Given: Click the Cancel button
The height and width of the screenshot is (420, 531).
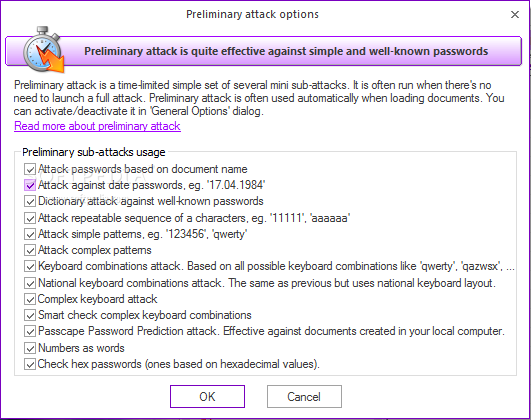Looking at the screenshot, I should pyautogui.click(x=304, y=396).
